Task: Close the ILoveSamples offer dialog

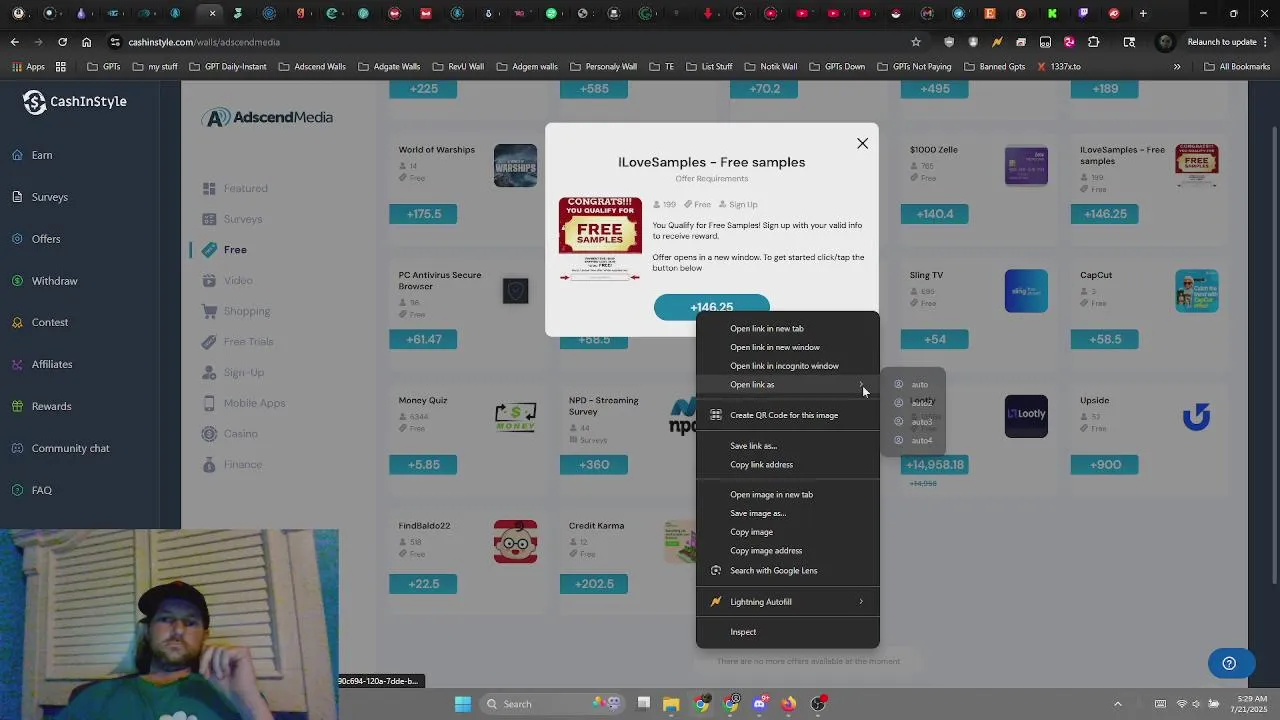Action: click(x=862, y=143)
